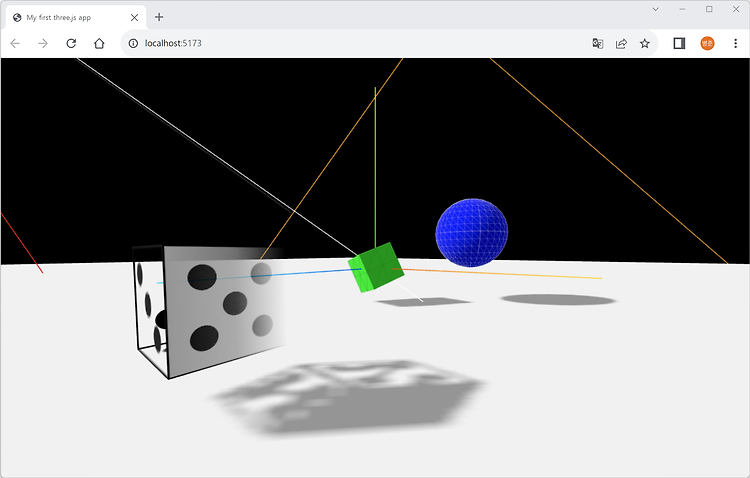Viewport: 750px width, 478px height.
Task: Open the tab search chevron
Action: [x=656, y=9]
